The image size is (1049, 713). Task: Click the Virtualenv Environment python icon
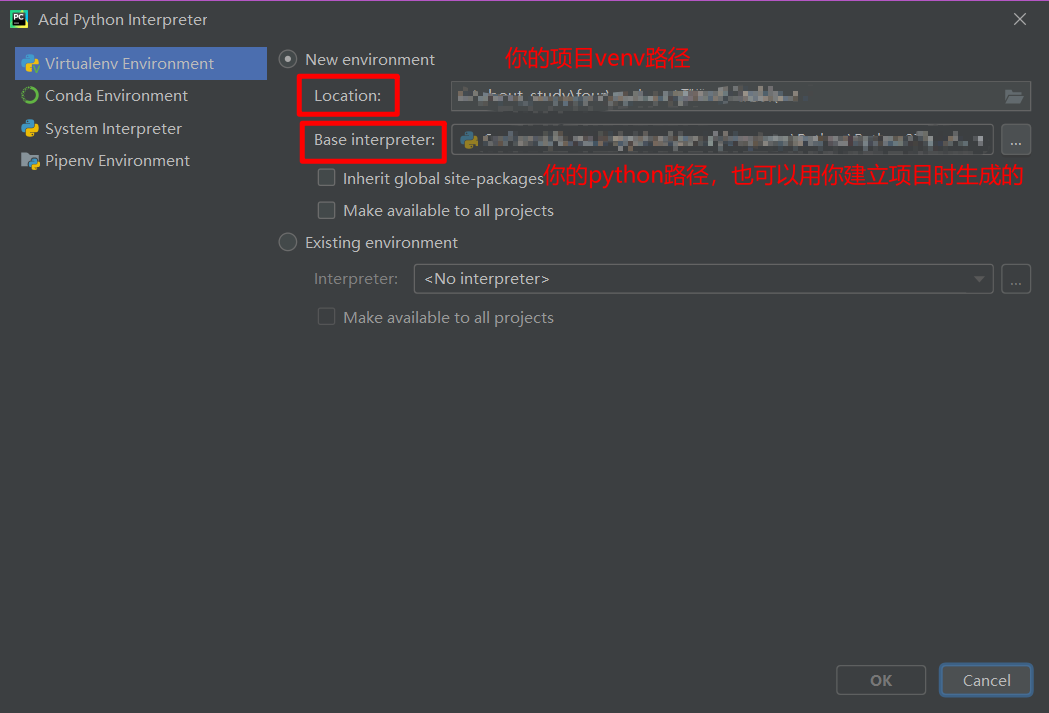click(30, 64)
